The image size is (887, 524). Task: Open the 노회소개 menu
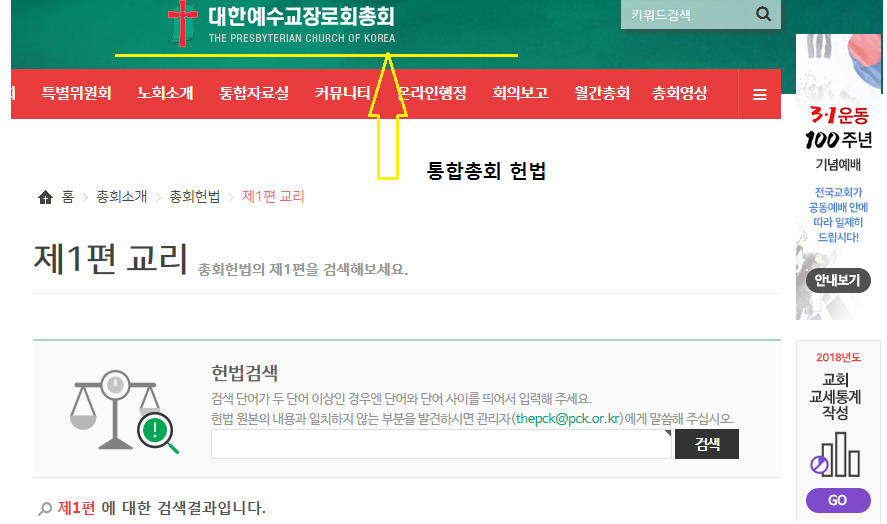(165, 93)
